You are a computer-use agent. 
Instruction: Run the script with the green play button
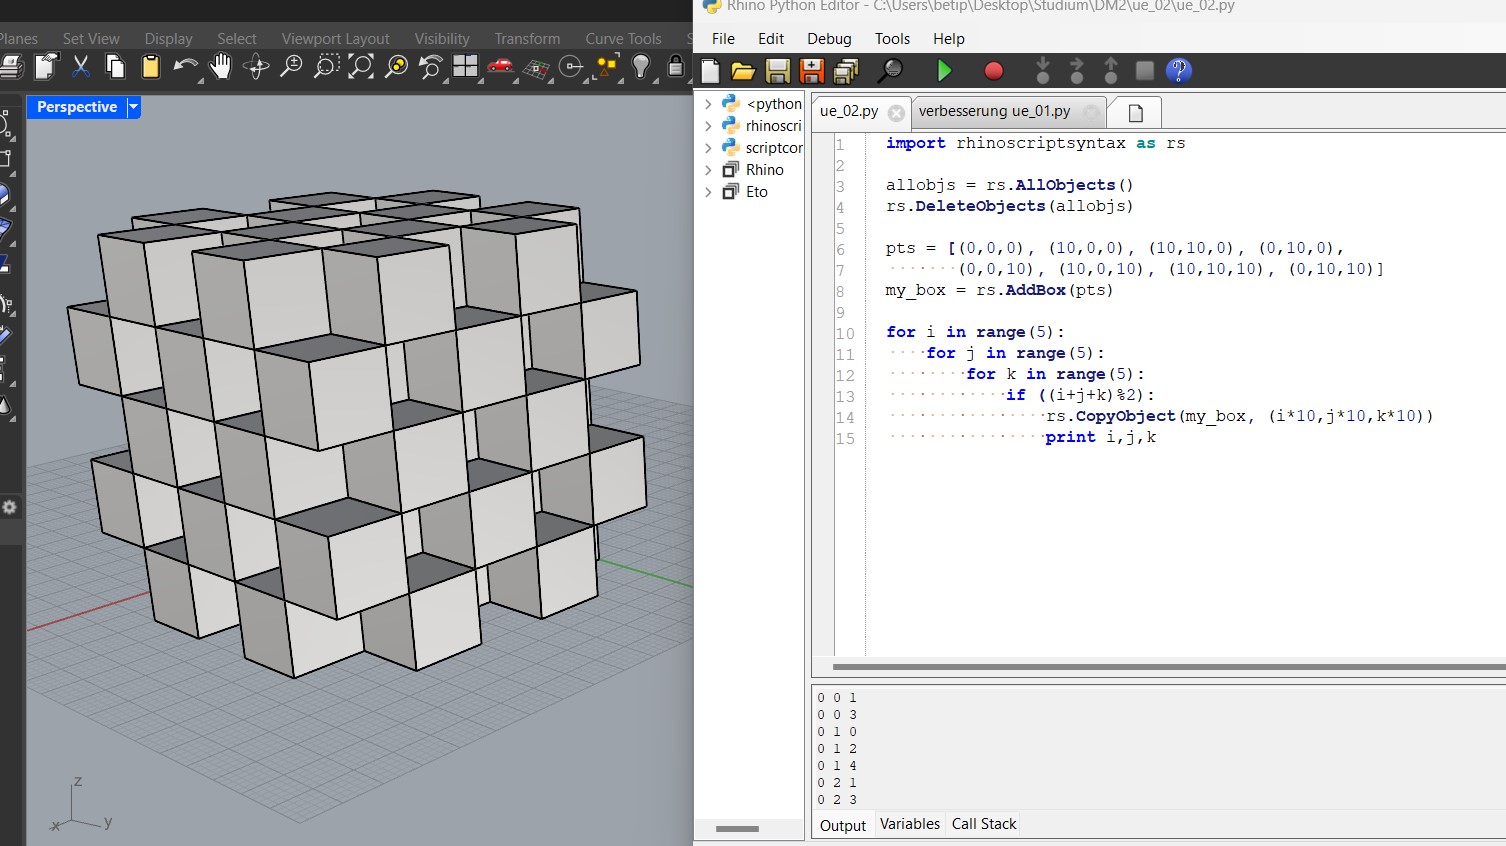(944, 70)
